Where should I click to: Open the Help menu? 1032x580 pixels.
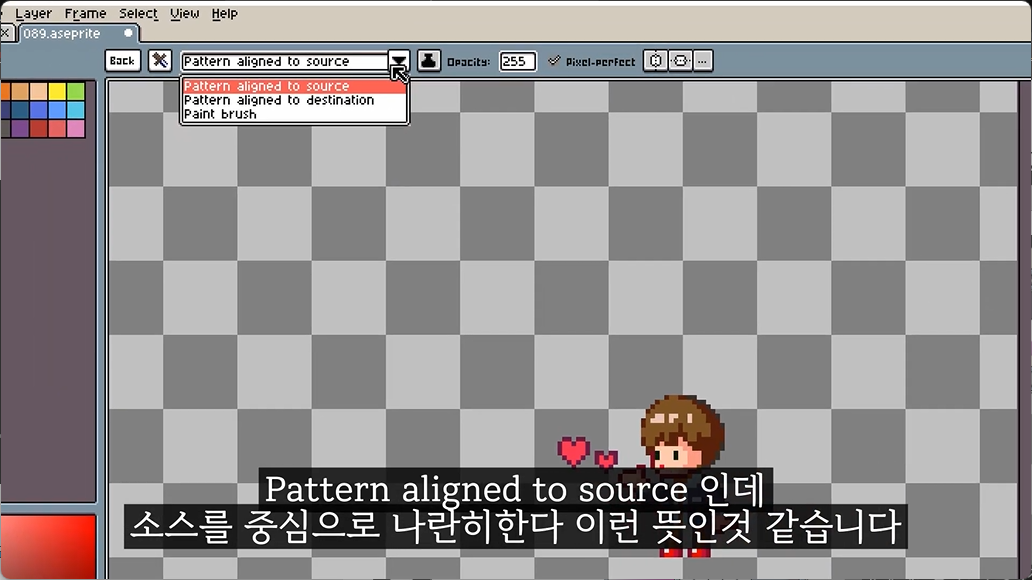click(224, 13)
